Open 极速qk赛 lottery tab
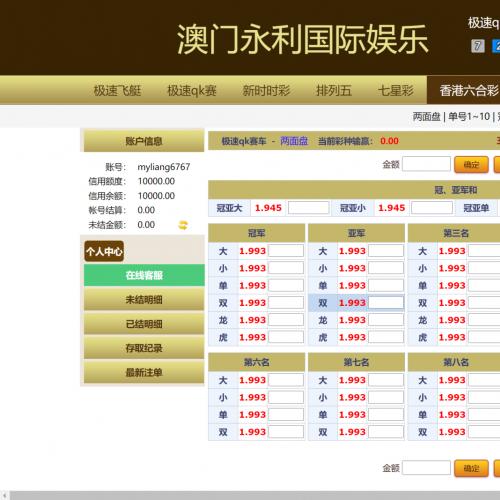The image size is (500, 500). [x=192, y=90]
